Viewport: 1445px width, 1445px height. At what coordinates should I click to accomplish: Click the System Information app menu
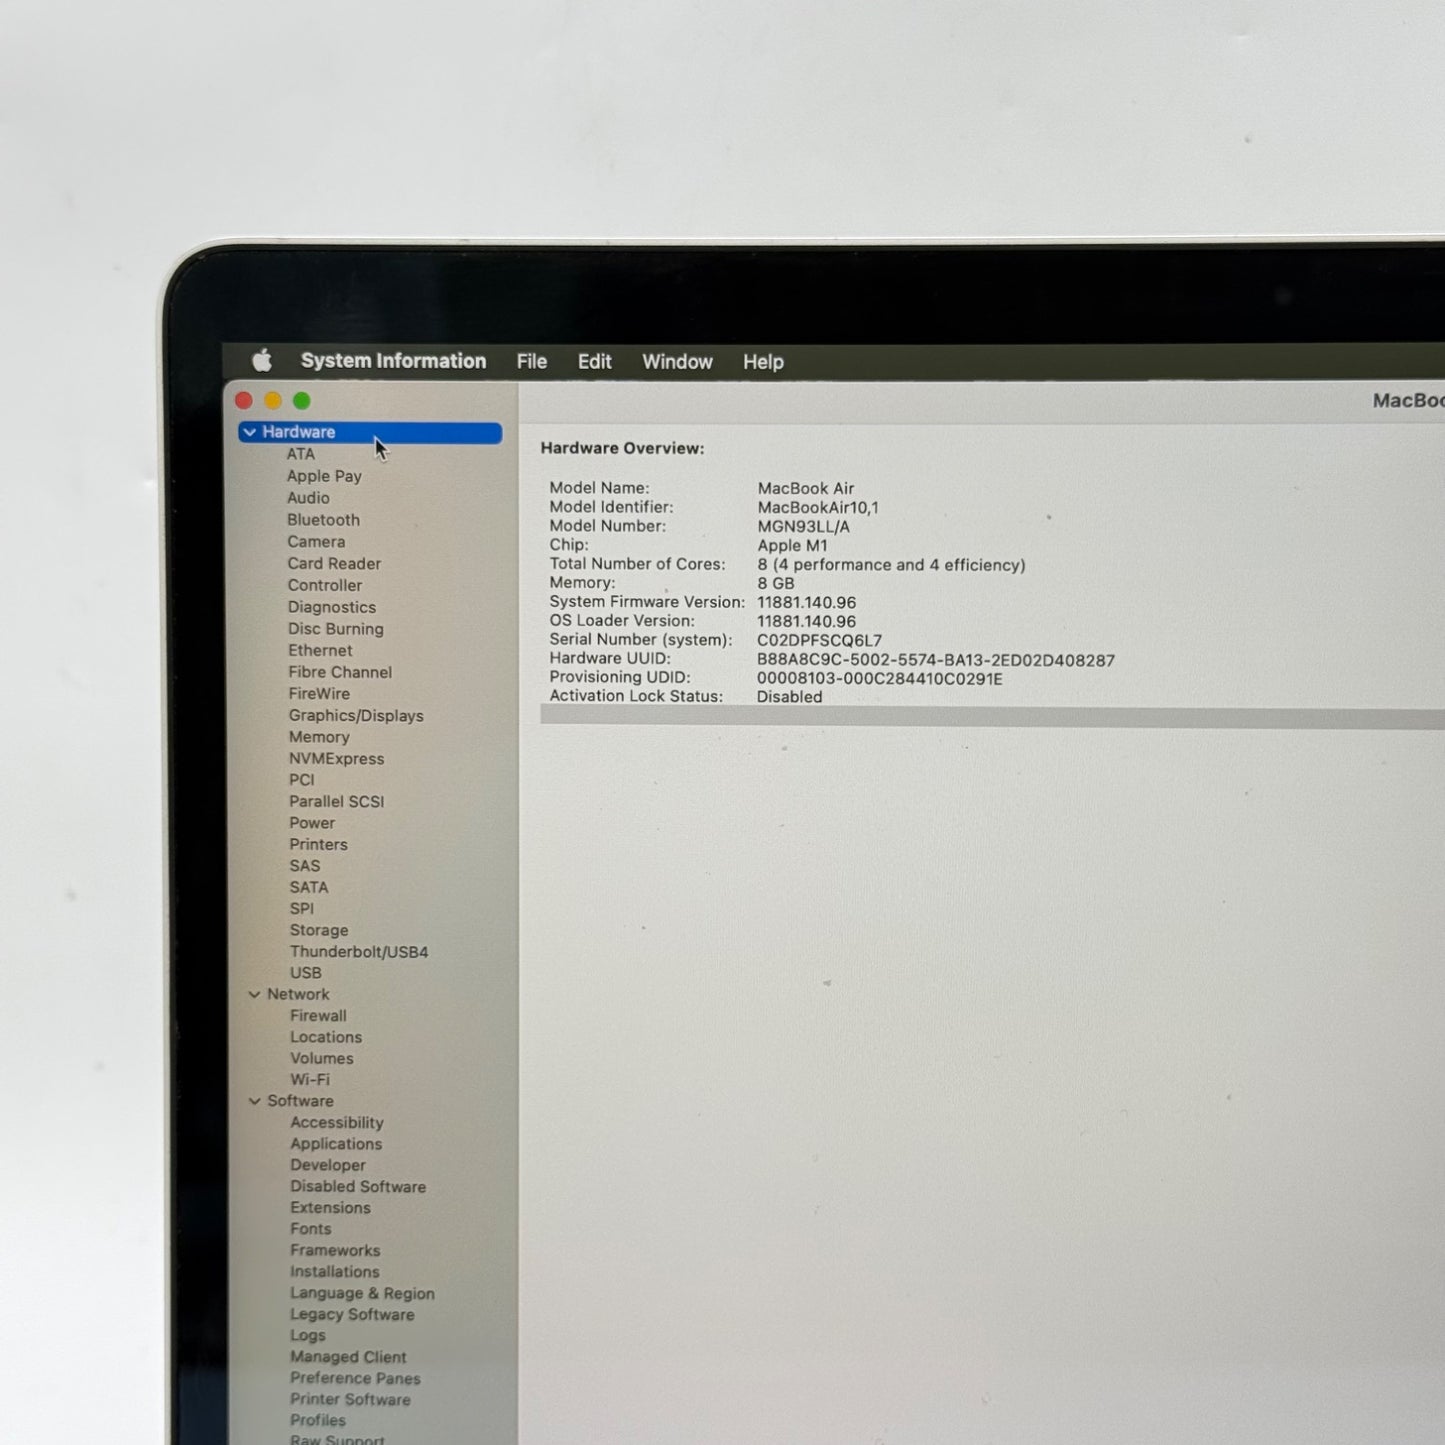(x=393, y=361)
